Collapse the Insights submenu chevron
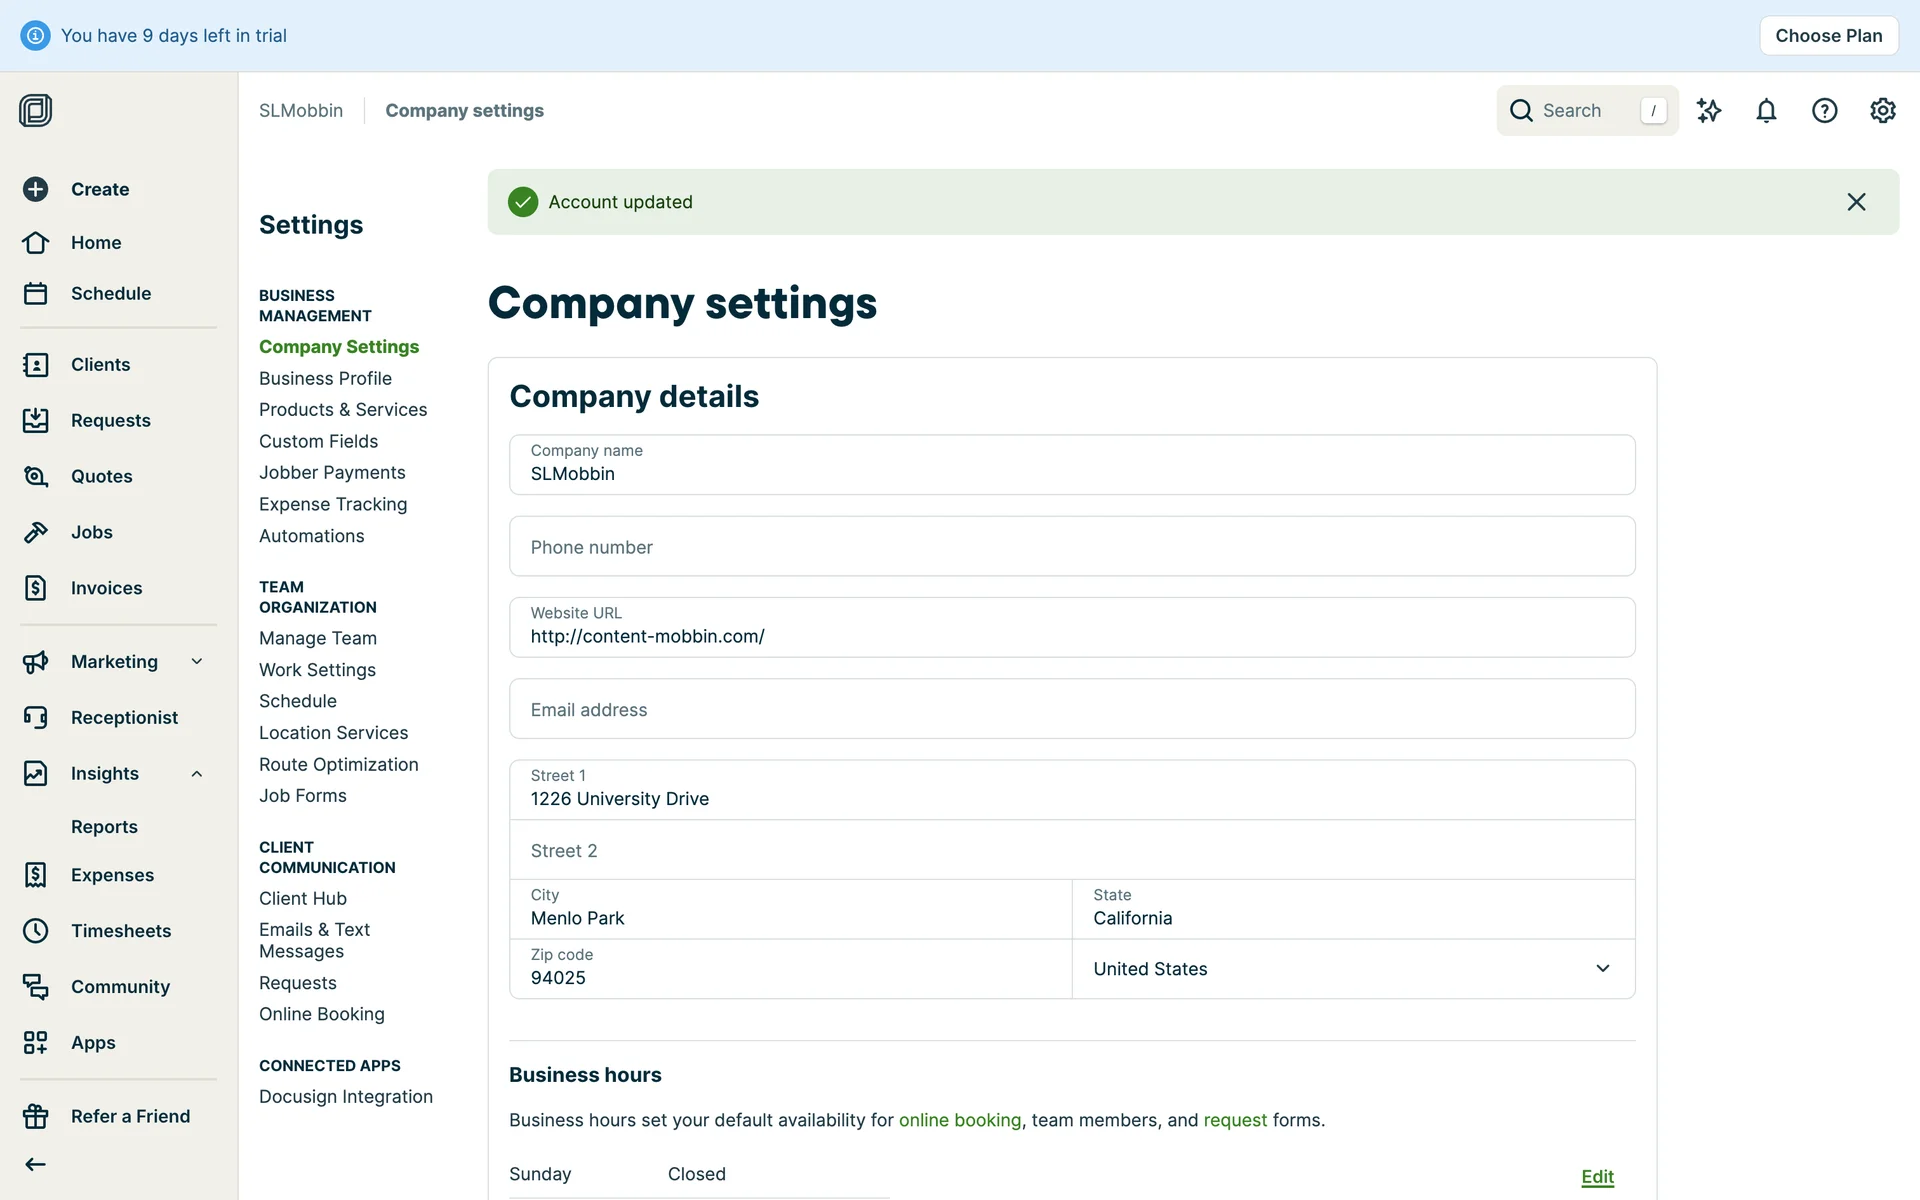The image size is (1920, 1200). pos(197,773)
